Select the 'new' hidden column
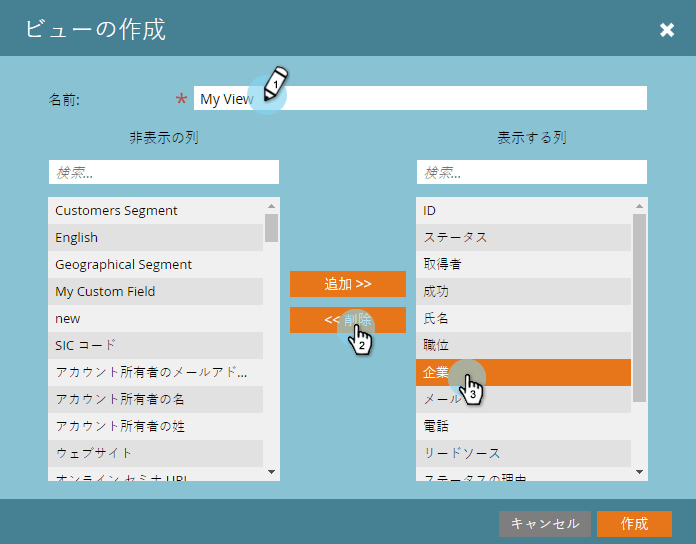This screenshot has height=544, width=696. (x=156, y=319)
